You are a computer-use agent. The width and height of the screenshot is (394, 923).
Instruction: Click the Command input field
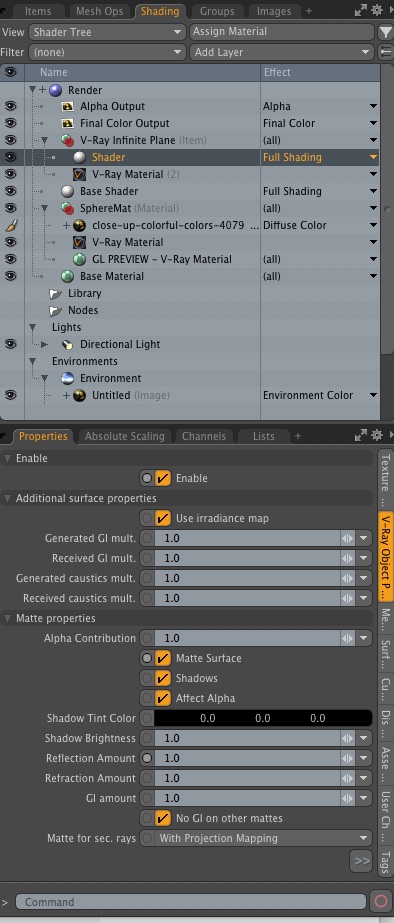191,902
